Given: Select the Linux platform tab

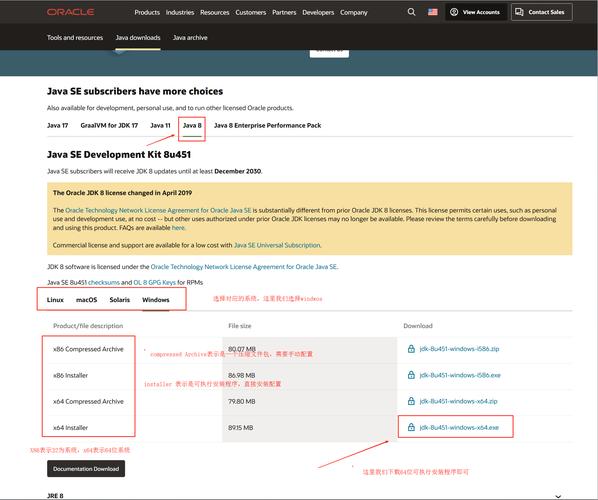Looking at the screenshot, I should point(55,299).
